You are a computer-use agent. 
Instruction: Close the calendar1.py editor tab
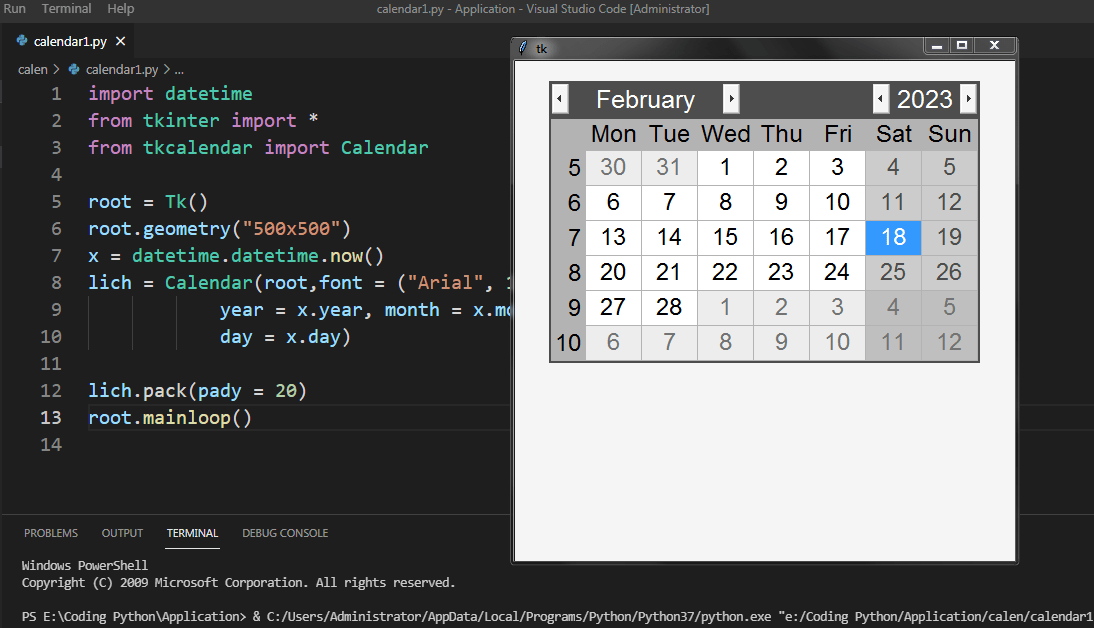click(120, 42)
